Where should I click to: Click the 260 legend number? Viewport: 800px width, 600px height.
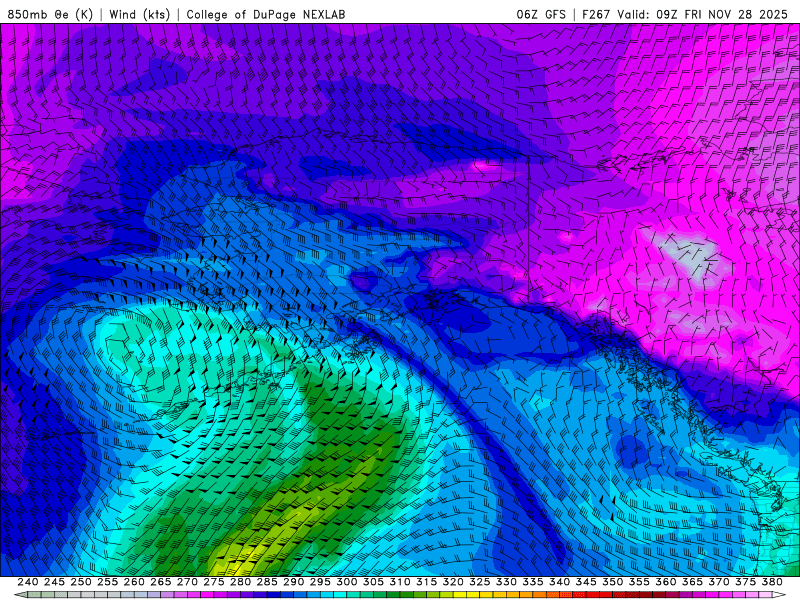(134, 582)
